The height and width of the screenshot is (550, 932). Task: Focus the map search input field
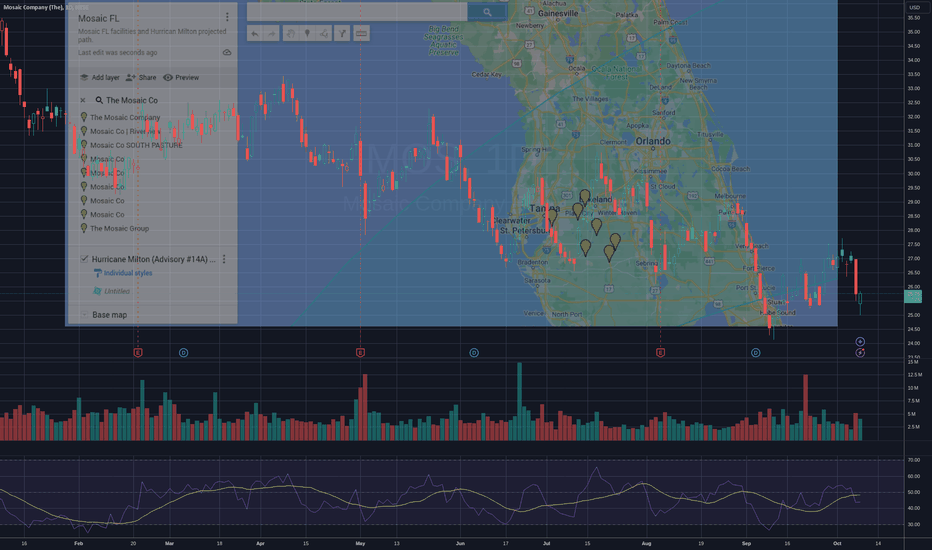coord(357,12)
